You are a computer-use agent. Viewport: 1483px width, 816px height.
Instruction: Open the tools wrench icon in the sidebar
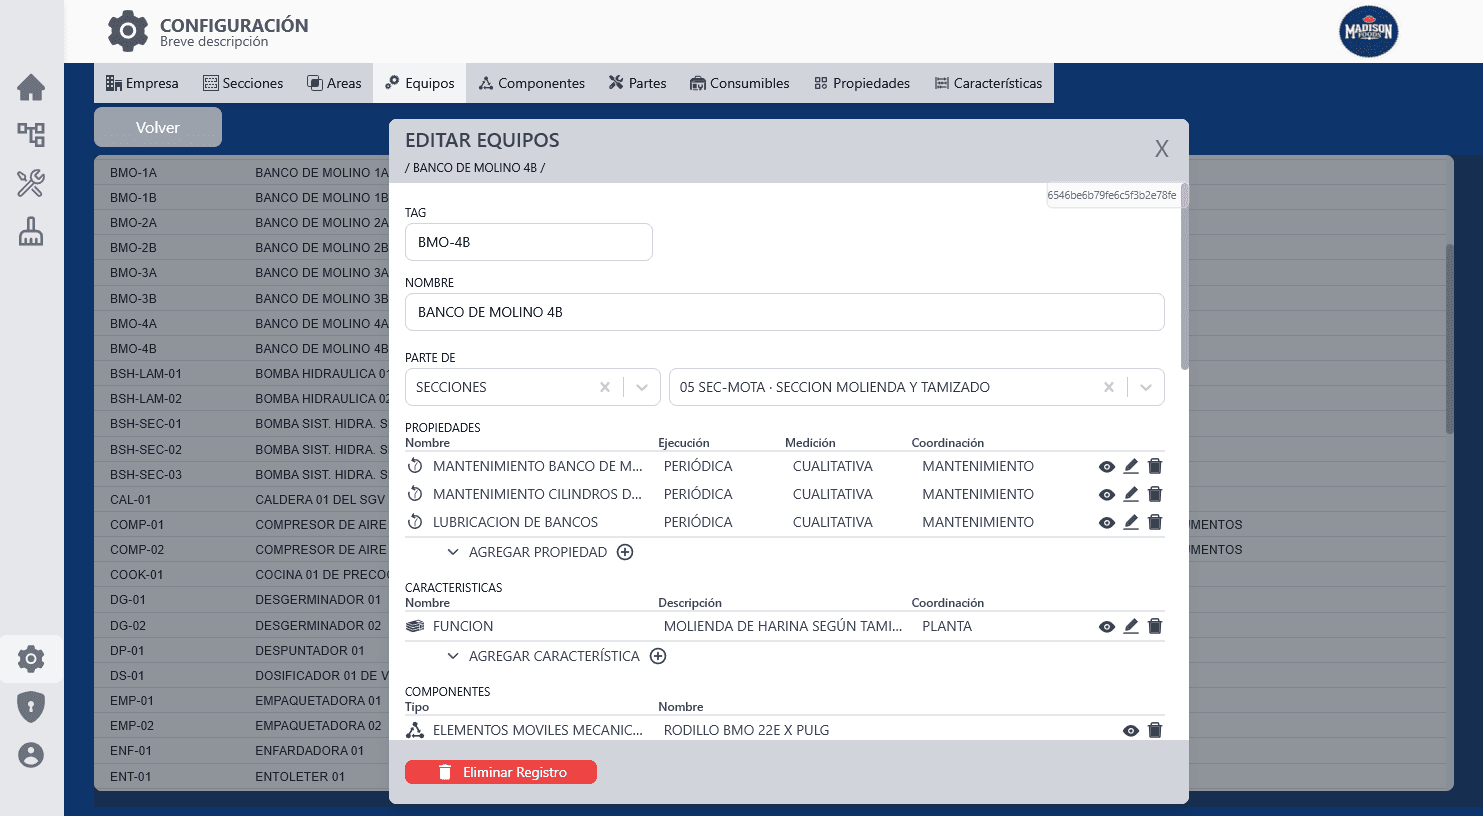click(31, 184)
